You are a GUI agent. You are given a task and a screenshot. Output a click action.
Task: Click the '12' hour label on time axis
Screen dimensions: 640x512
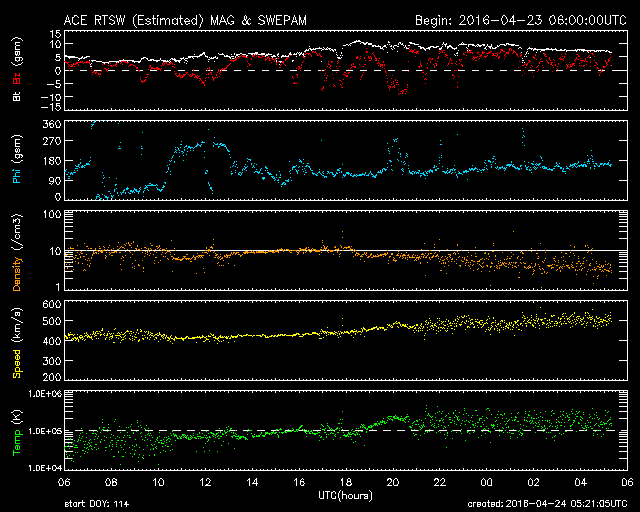[205, 482]
